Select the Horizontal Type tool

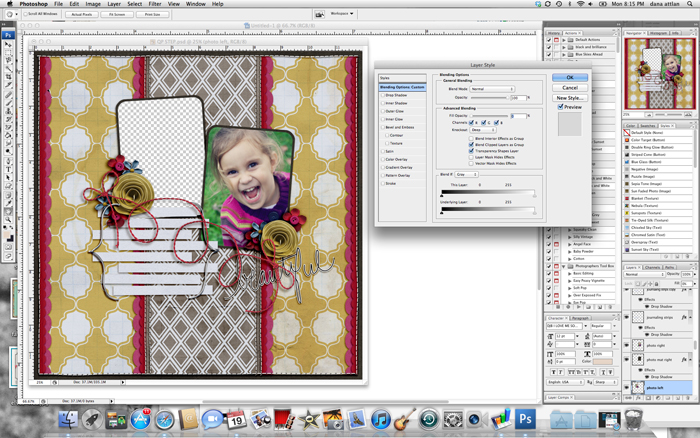tap(8, 170)
